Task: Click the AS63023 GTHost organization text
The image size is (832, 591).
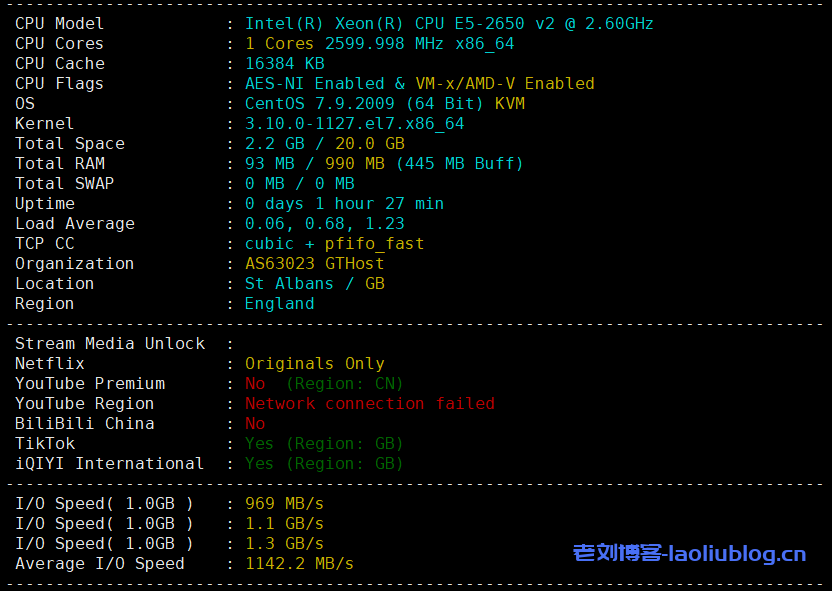Action: [315, 263]
